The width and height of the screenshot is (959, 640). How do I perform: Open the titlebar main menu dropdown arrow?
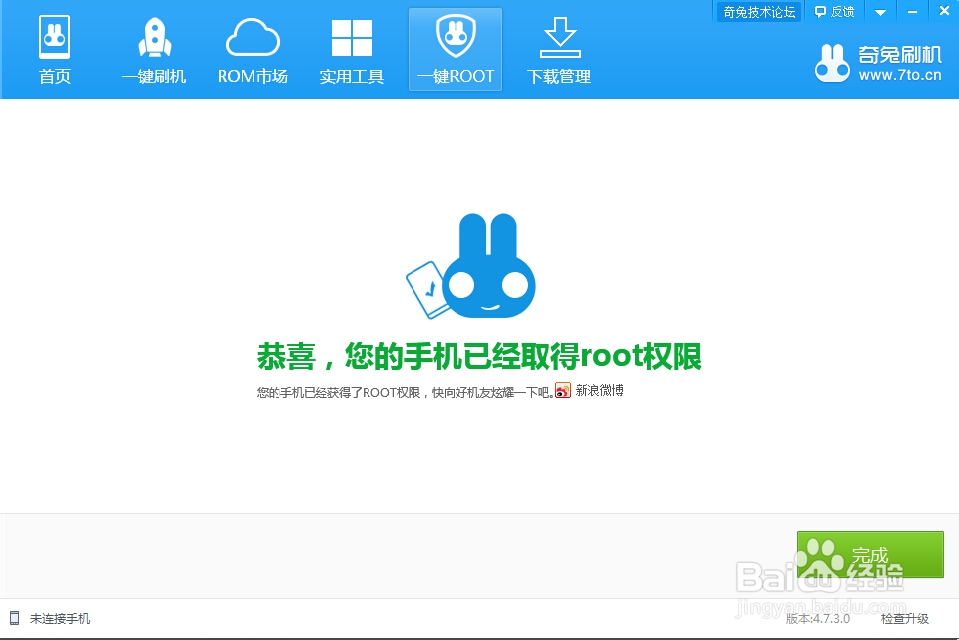click(879, 11)
